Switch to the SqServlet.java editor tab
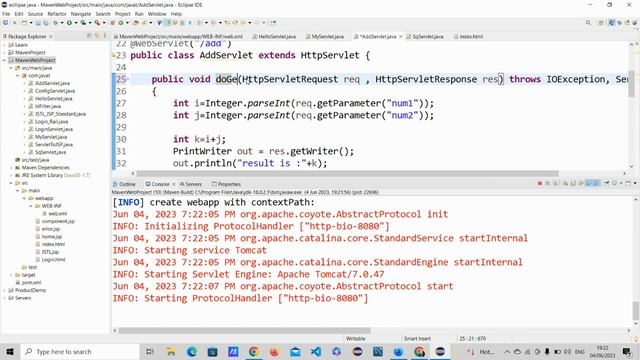 (424, 36)
